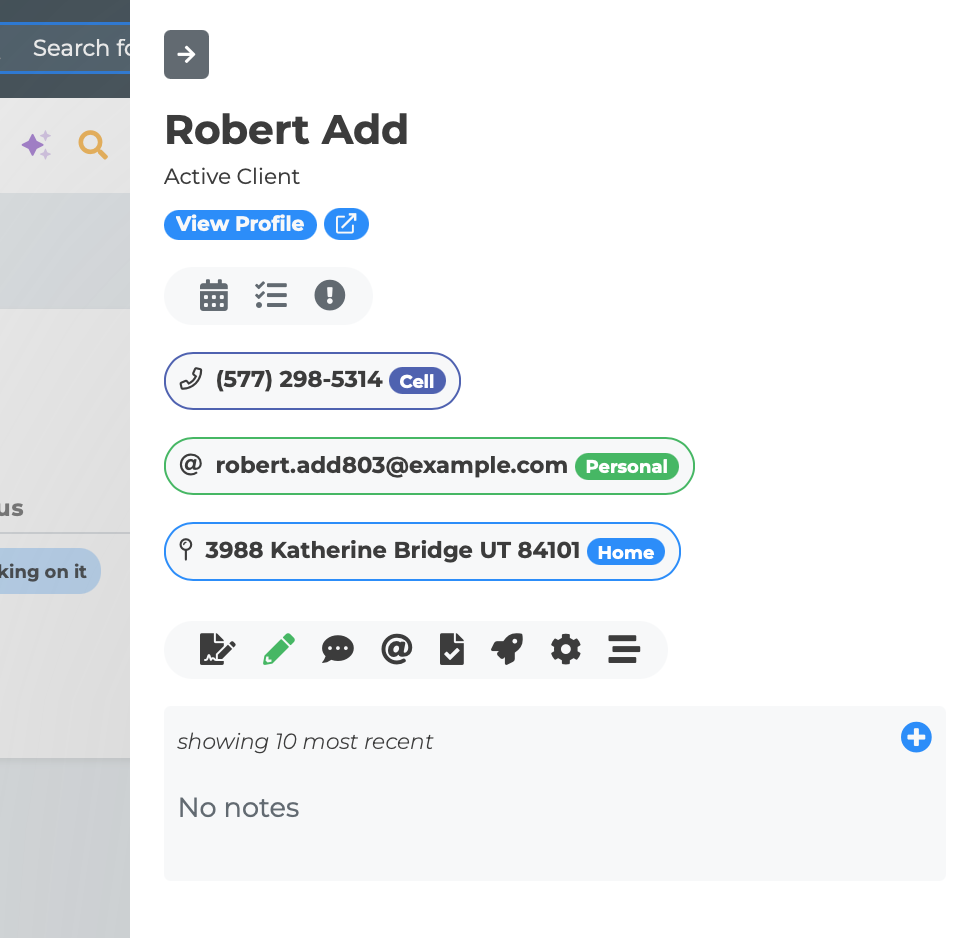
Task: Click the stacked lines menu icon
Action: [624, 650]
